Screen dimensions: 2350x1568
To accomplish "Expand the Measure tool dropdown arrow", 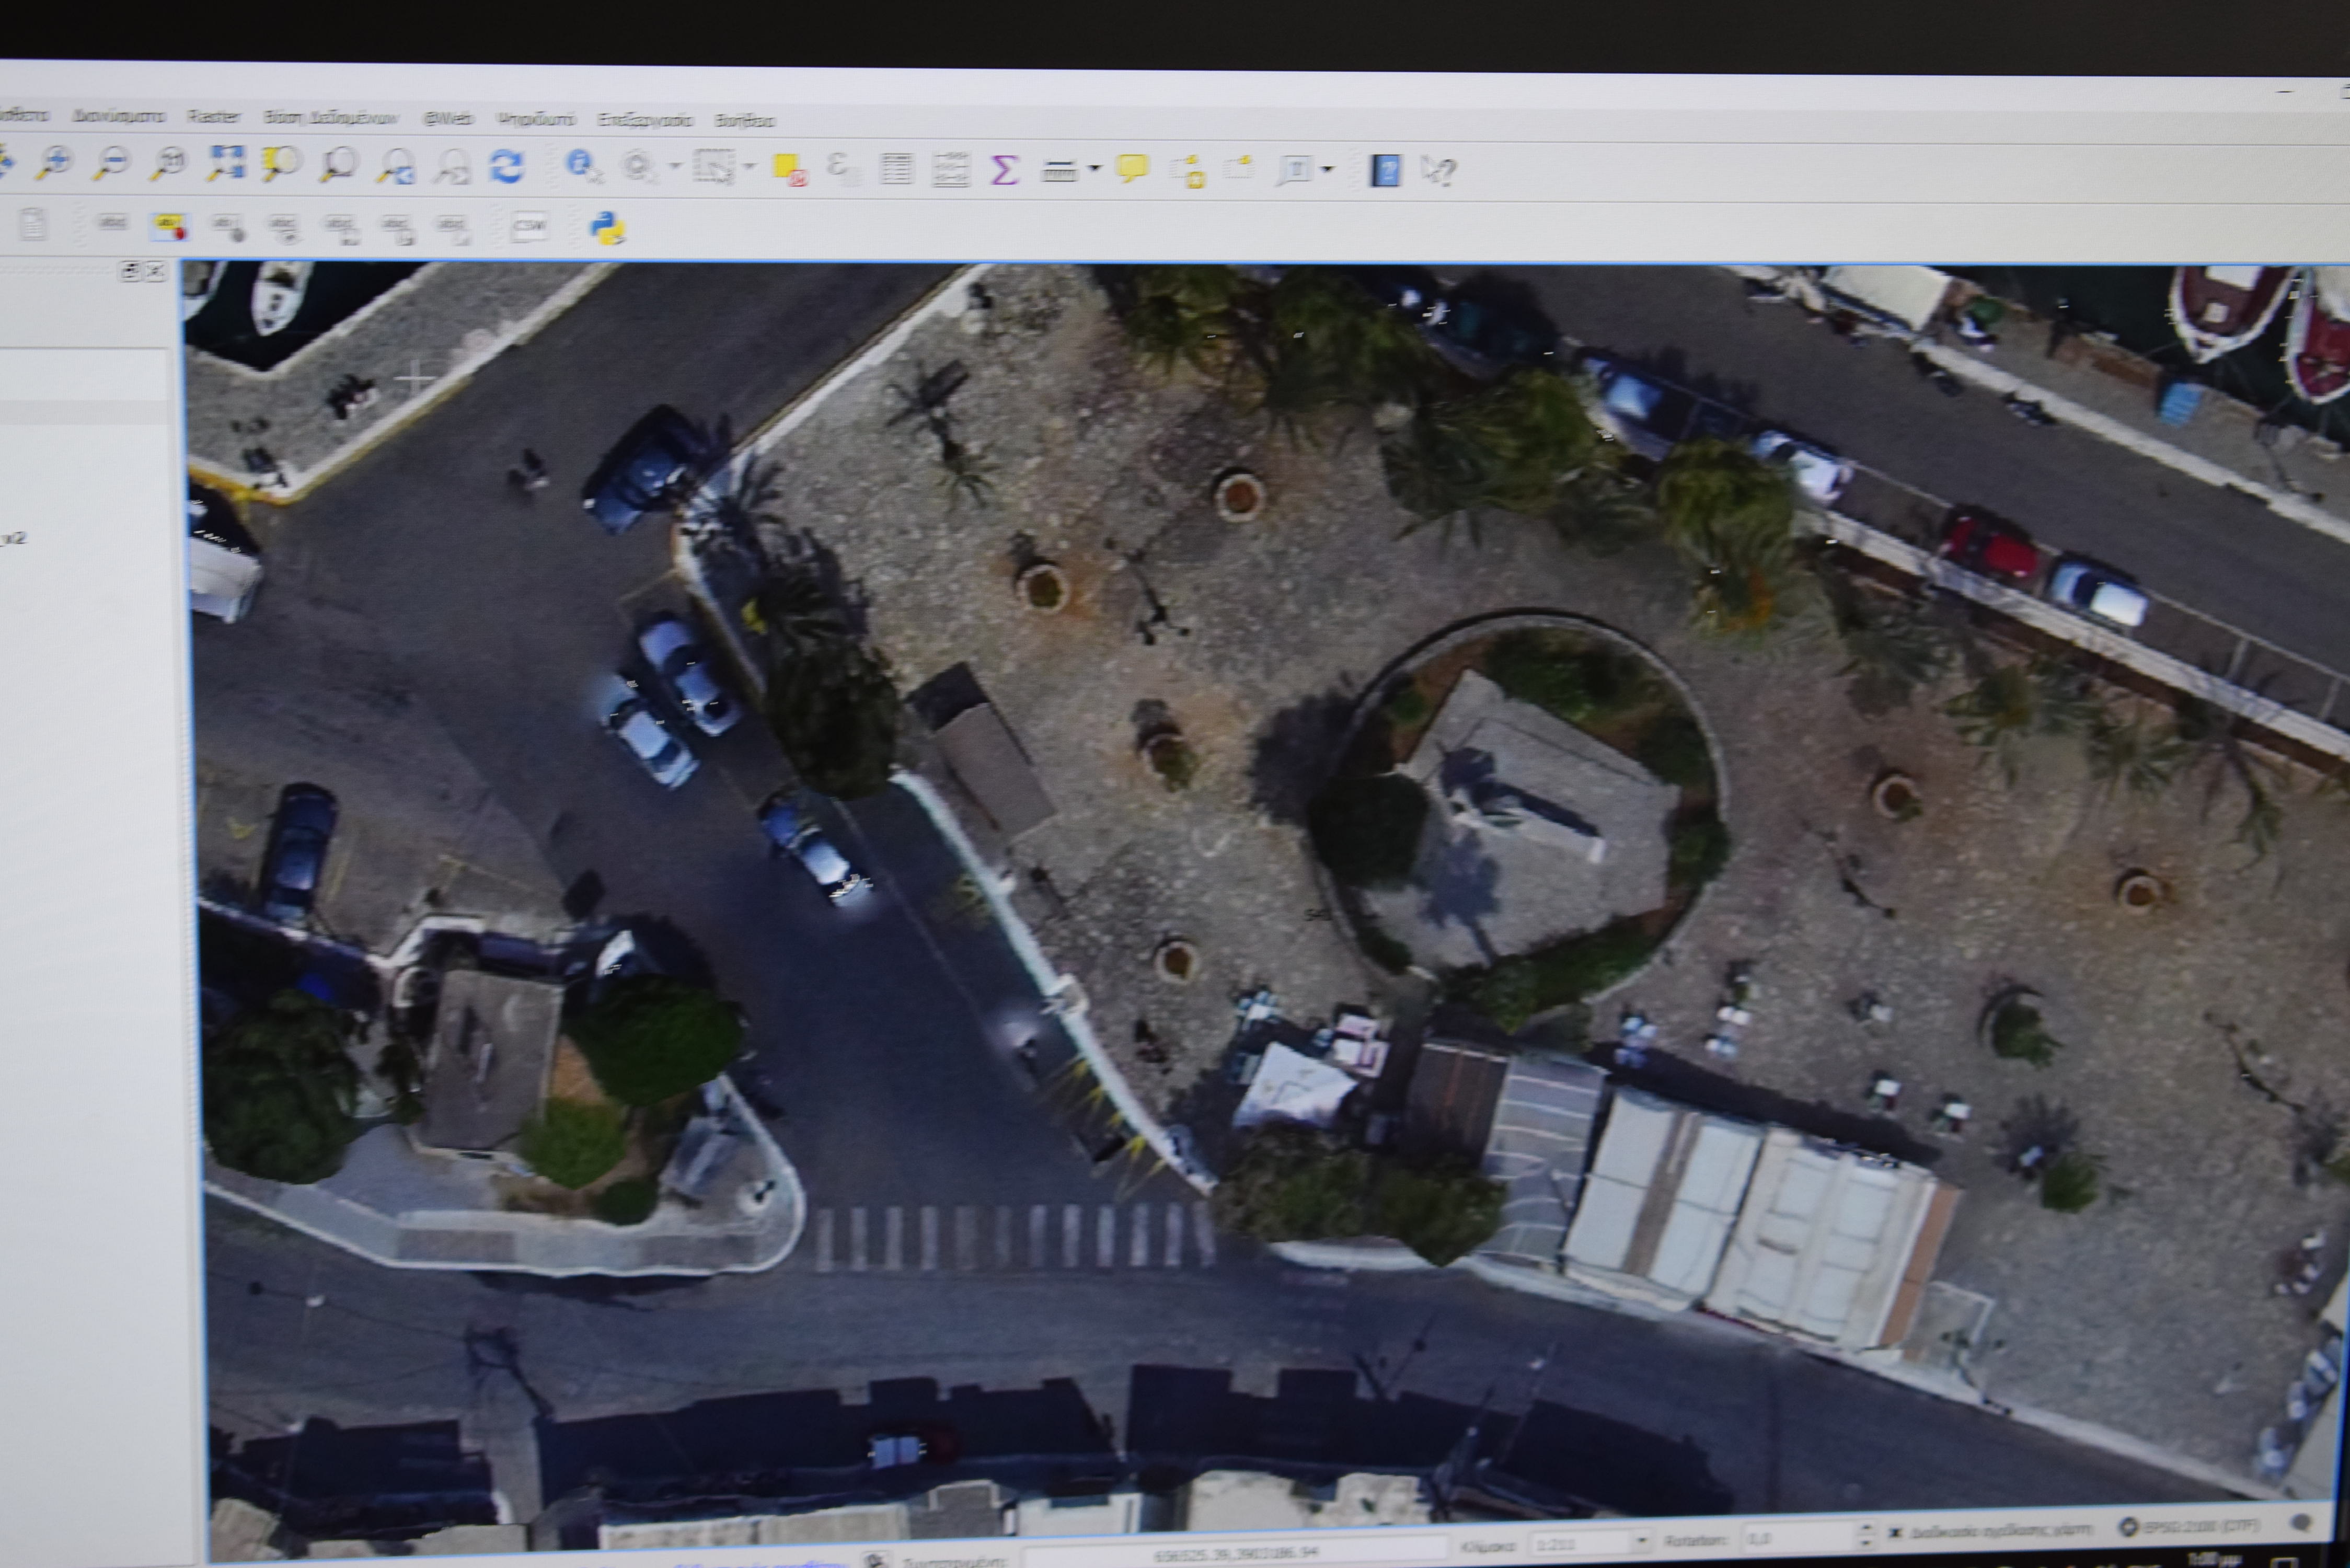I will pyautogui.click(x=1094, y=168).
